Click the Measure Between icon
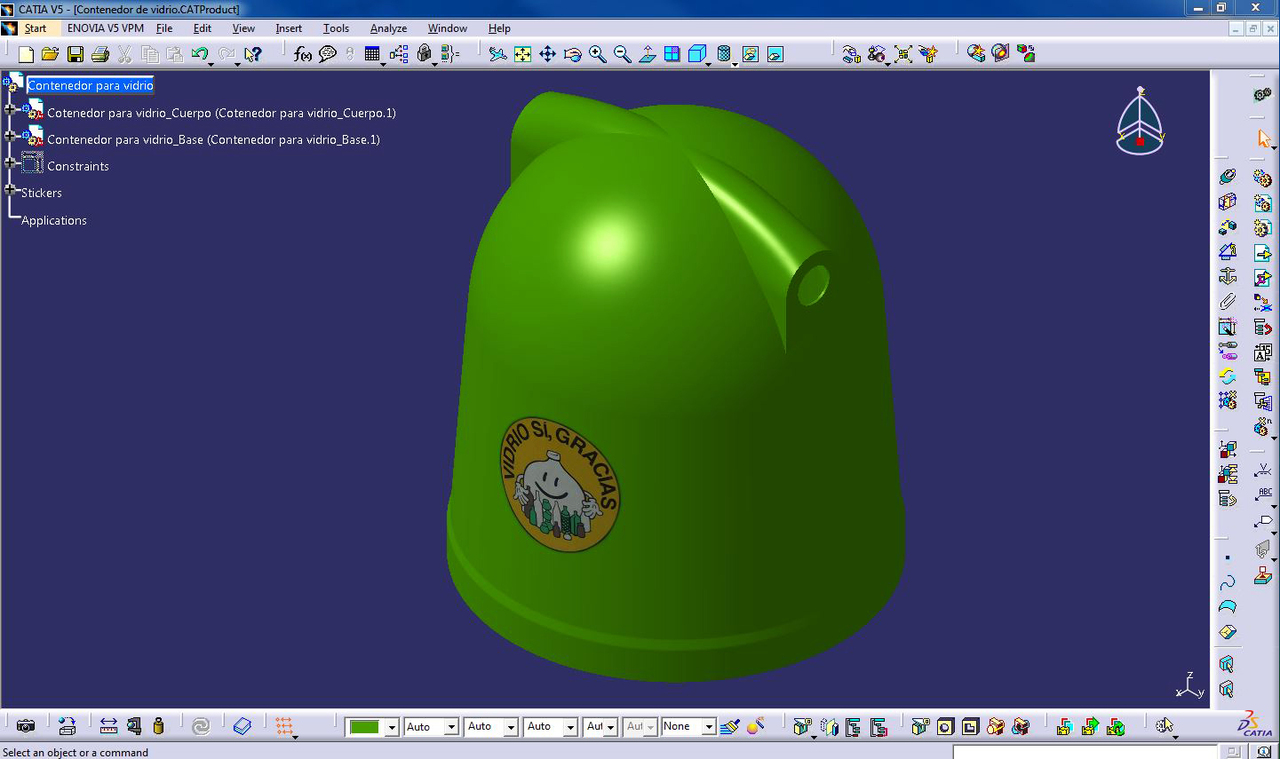Image resolution: width=1280 pixels, height=759 pixels. pyautogui.click(x=108, y=727)
